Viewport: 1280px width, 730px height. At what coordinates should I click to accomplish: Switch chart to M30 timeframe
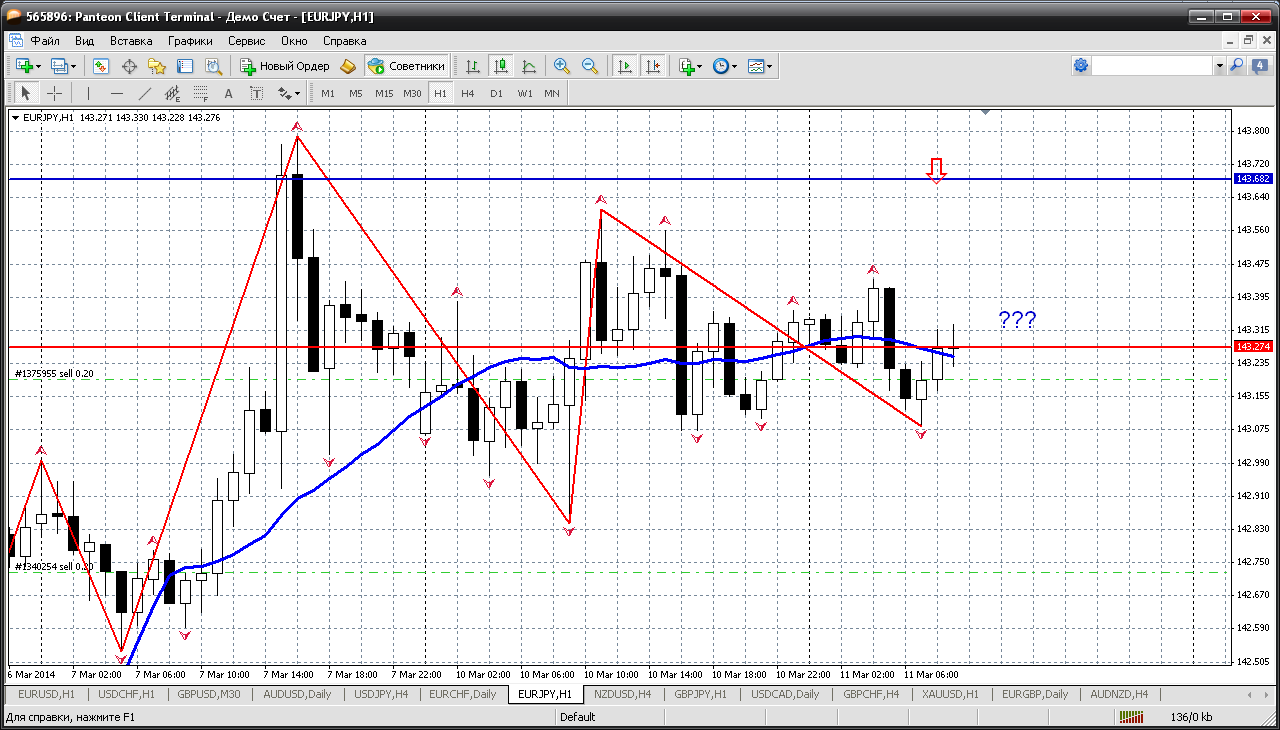point(412,93)
